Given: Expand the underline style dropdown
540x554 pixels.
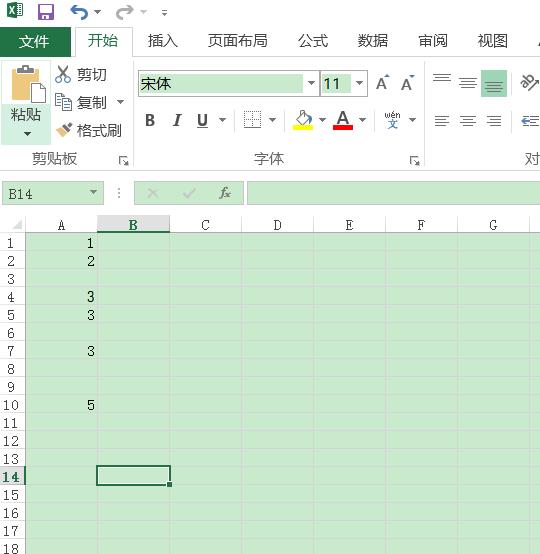Looking at the screenshot, I should 222,120.
